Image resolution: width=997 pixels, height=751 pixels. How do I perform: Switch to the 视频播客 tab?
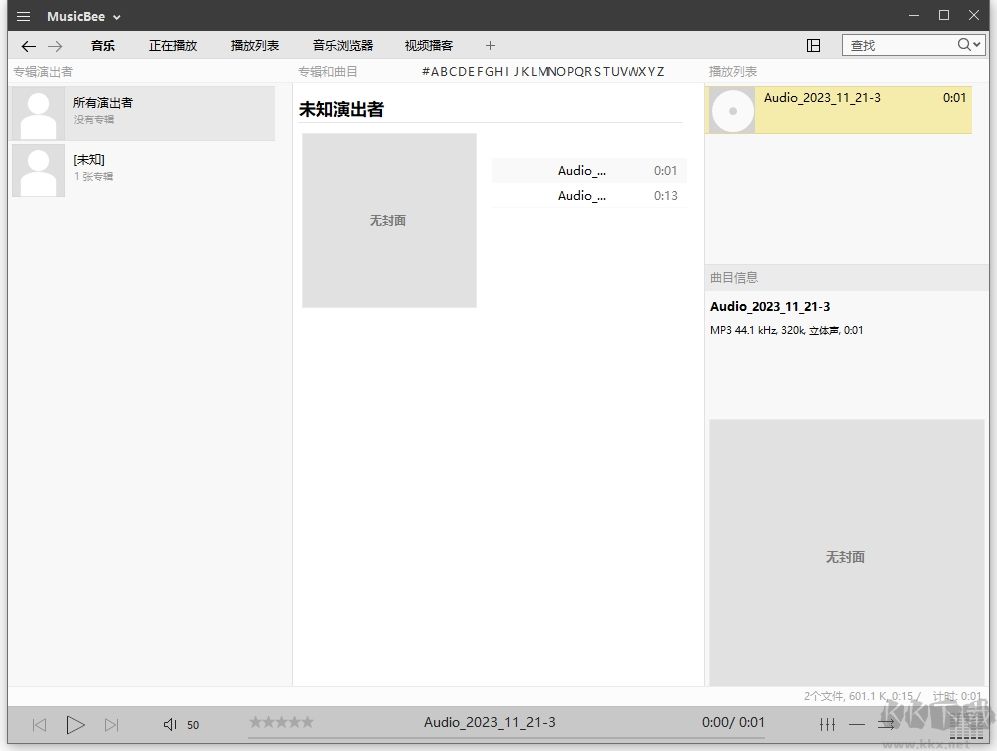point(428,45)
